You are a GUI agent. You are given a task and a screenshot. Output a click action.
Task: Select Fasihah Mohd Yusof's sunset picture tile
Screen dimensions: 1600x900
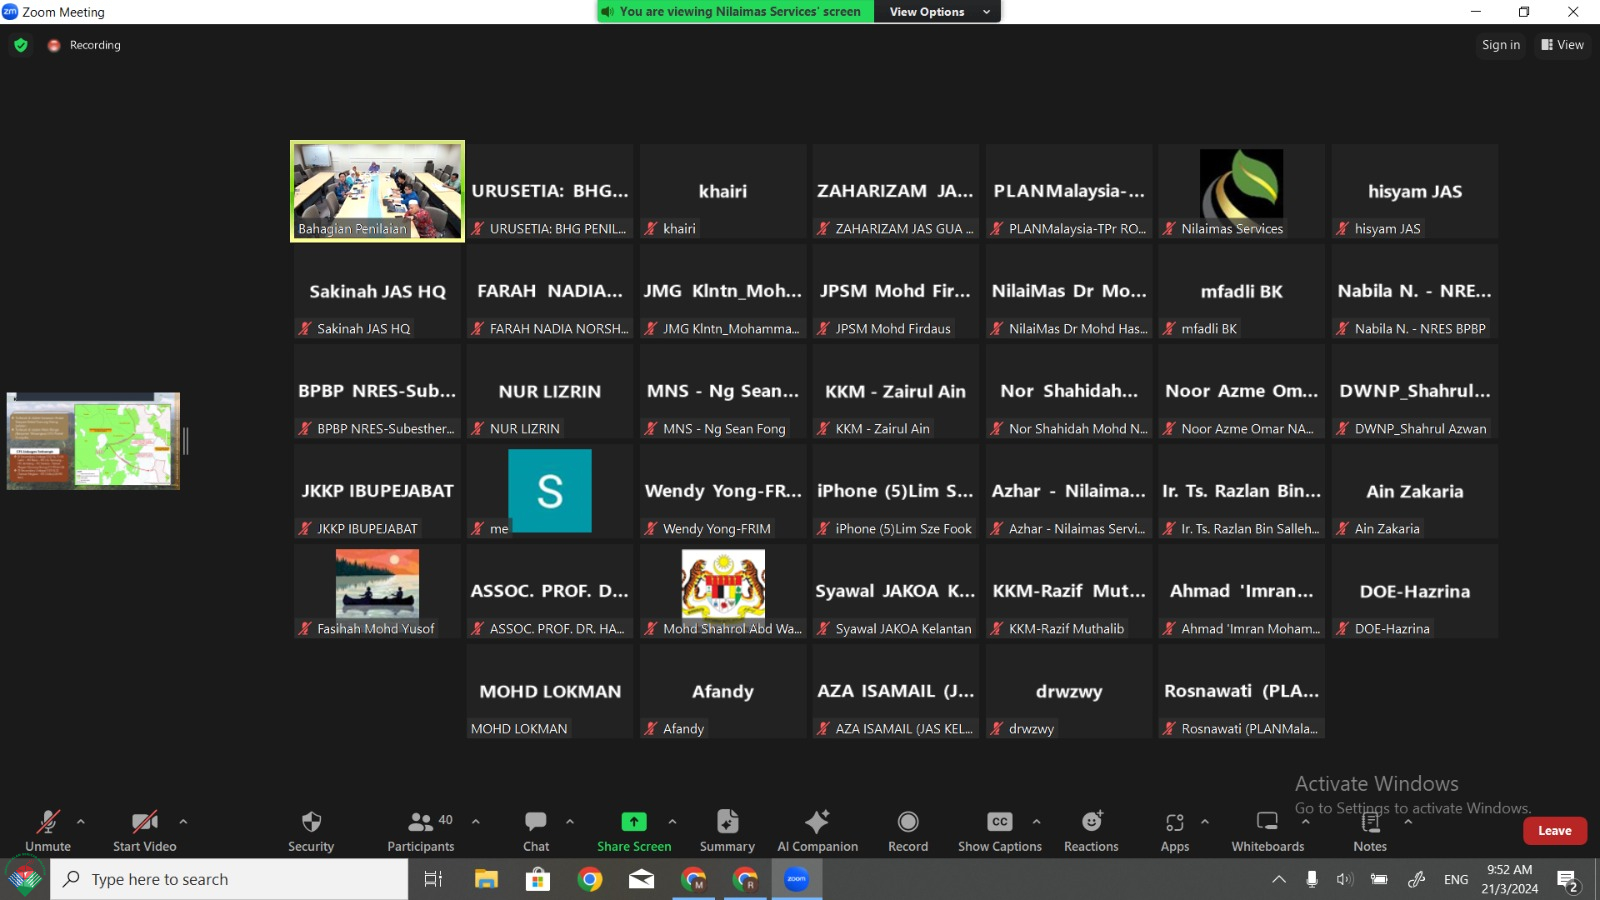pyautogui.click(x=378, y=591)
